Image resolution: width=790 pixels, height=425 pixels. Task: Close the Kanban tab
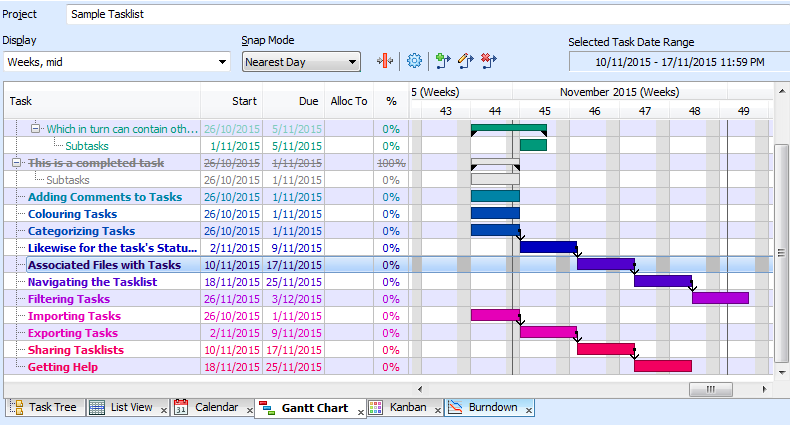coord(438,410)
